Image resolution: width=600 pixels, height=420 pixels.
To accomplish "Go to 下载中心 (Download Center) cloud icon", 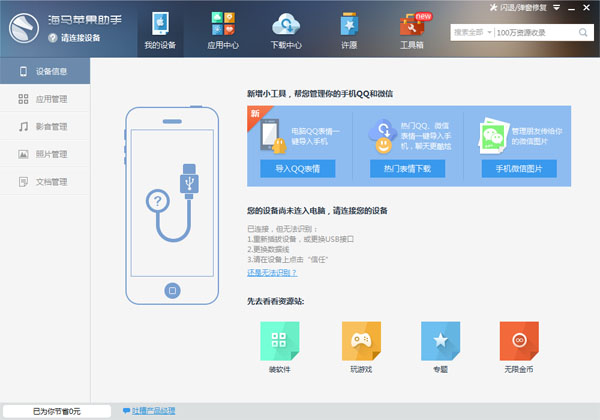I will tap(288, 30).
